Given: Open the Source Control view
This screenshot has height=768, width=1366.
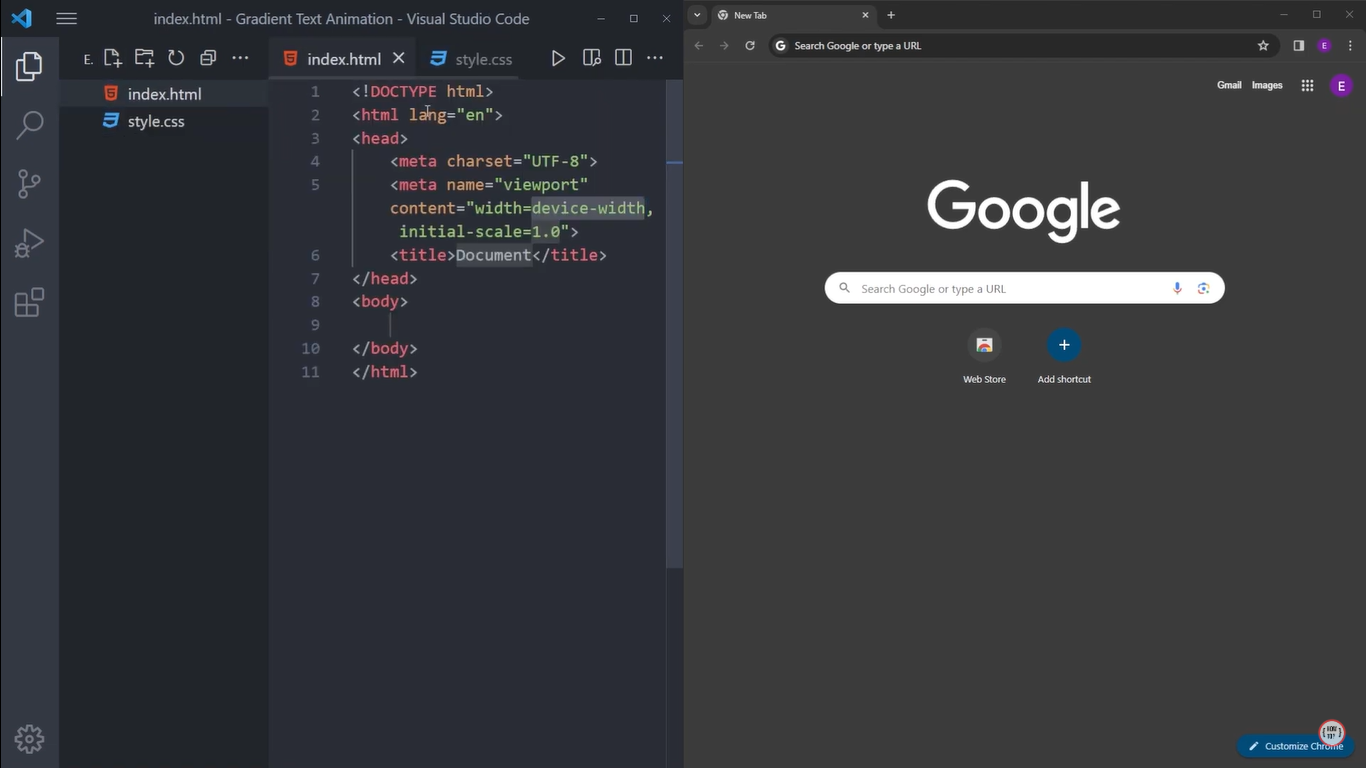Looking at the screenshot, I should click(x=29, y=184).
